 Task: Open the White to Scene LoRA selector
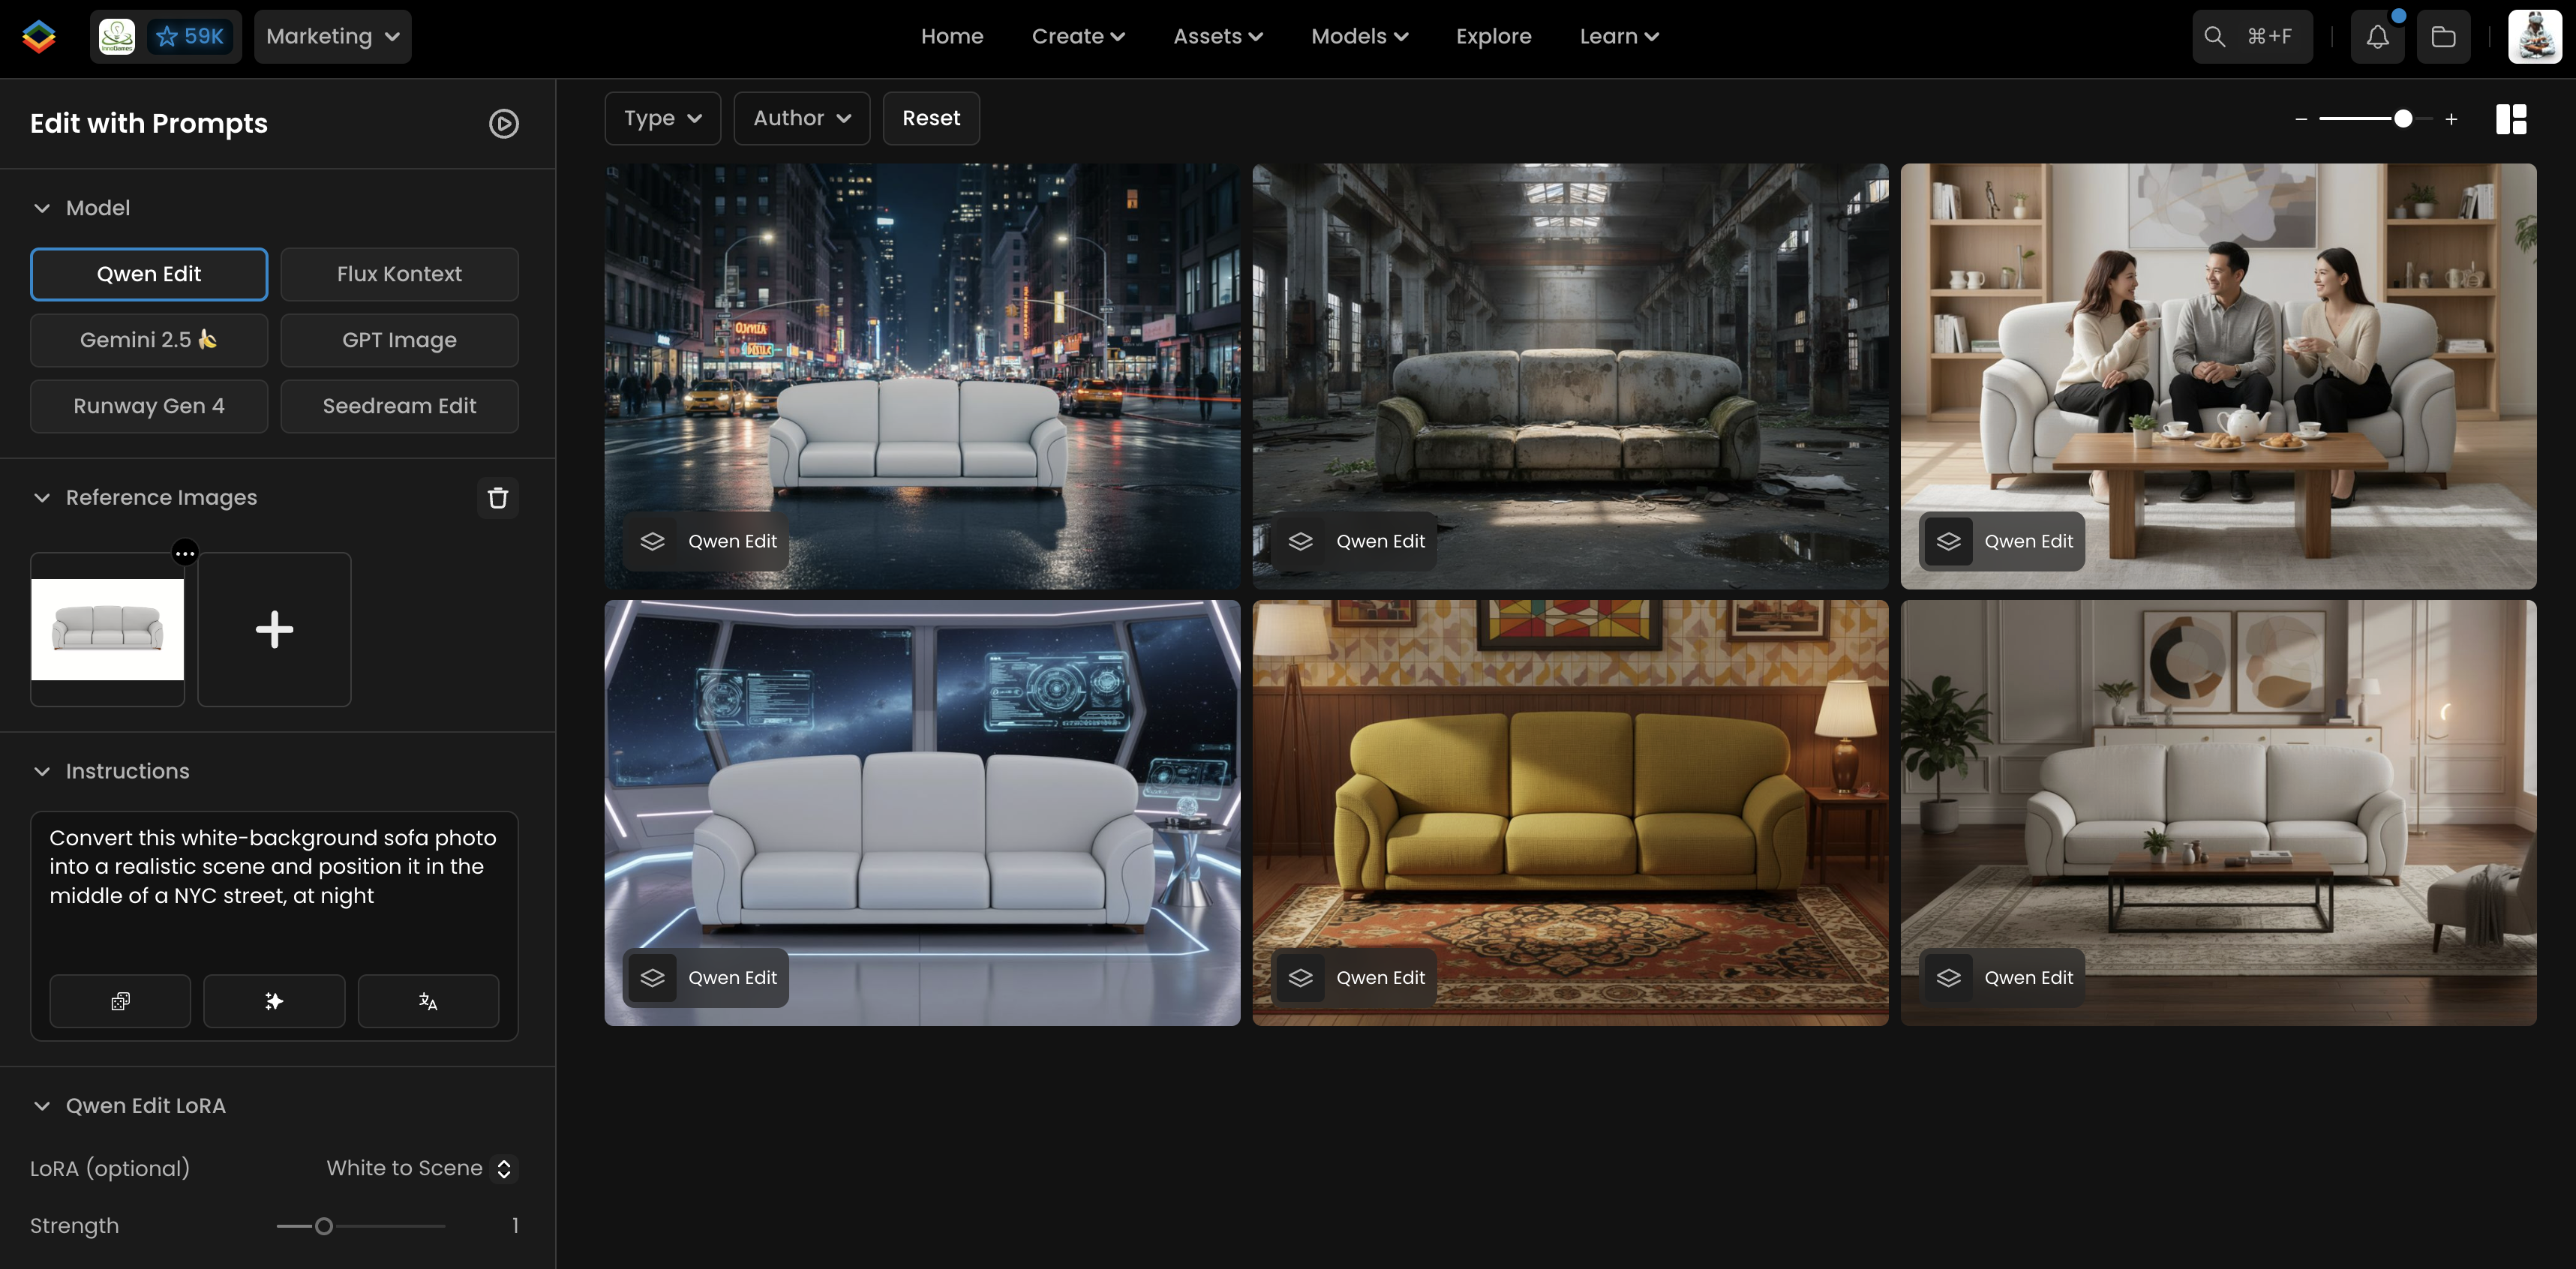pos(419,1168)
